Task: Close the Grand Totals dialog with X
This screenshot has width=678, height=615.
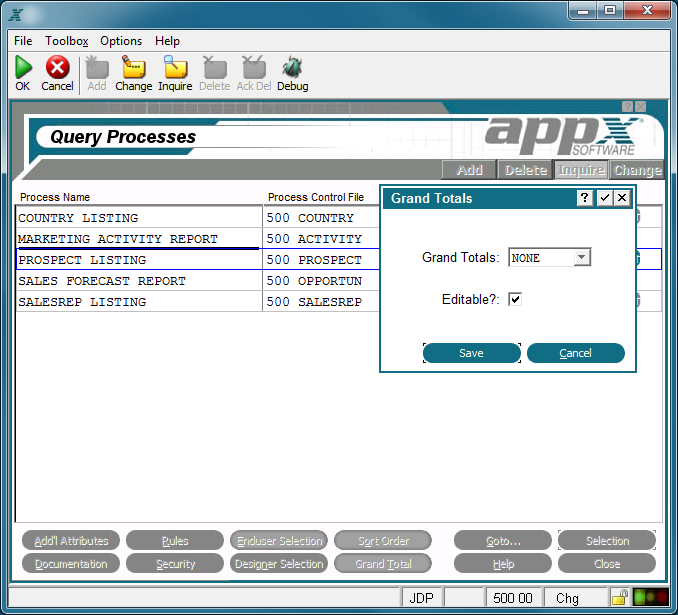Action: point(622,198)
